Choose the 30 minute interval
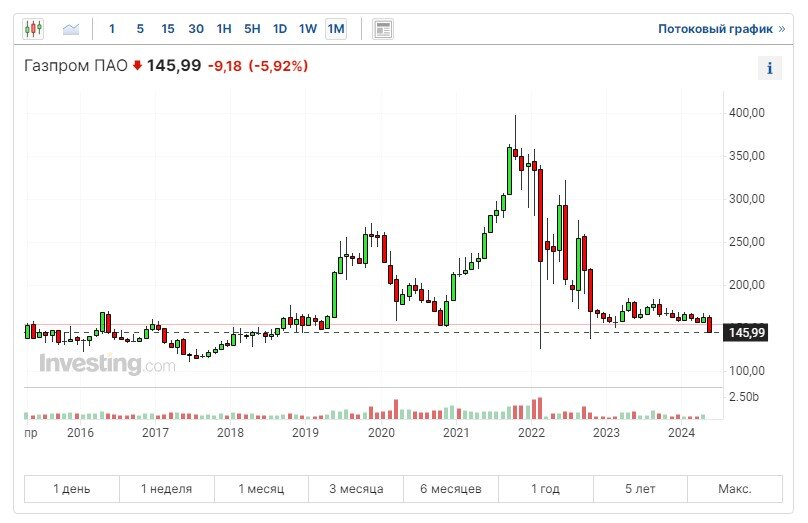 pos(196,29)
